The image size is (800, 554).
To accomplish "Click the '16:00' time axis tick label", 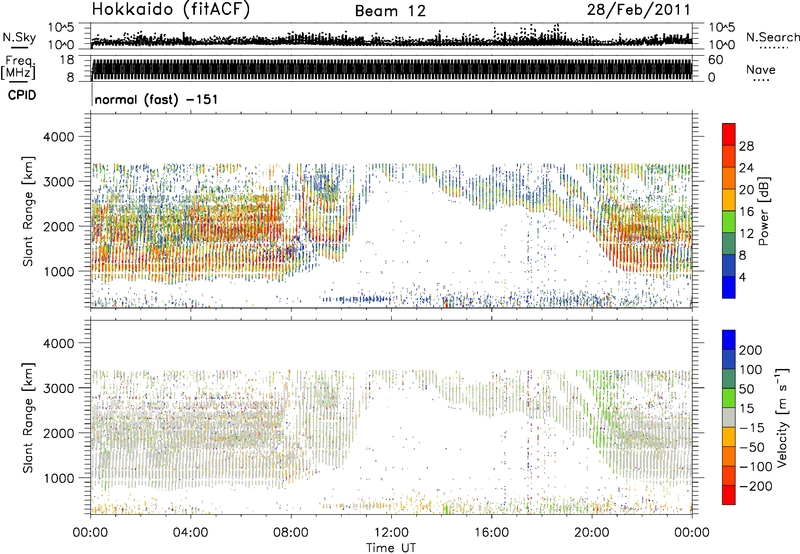I will [491, 533].
